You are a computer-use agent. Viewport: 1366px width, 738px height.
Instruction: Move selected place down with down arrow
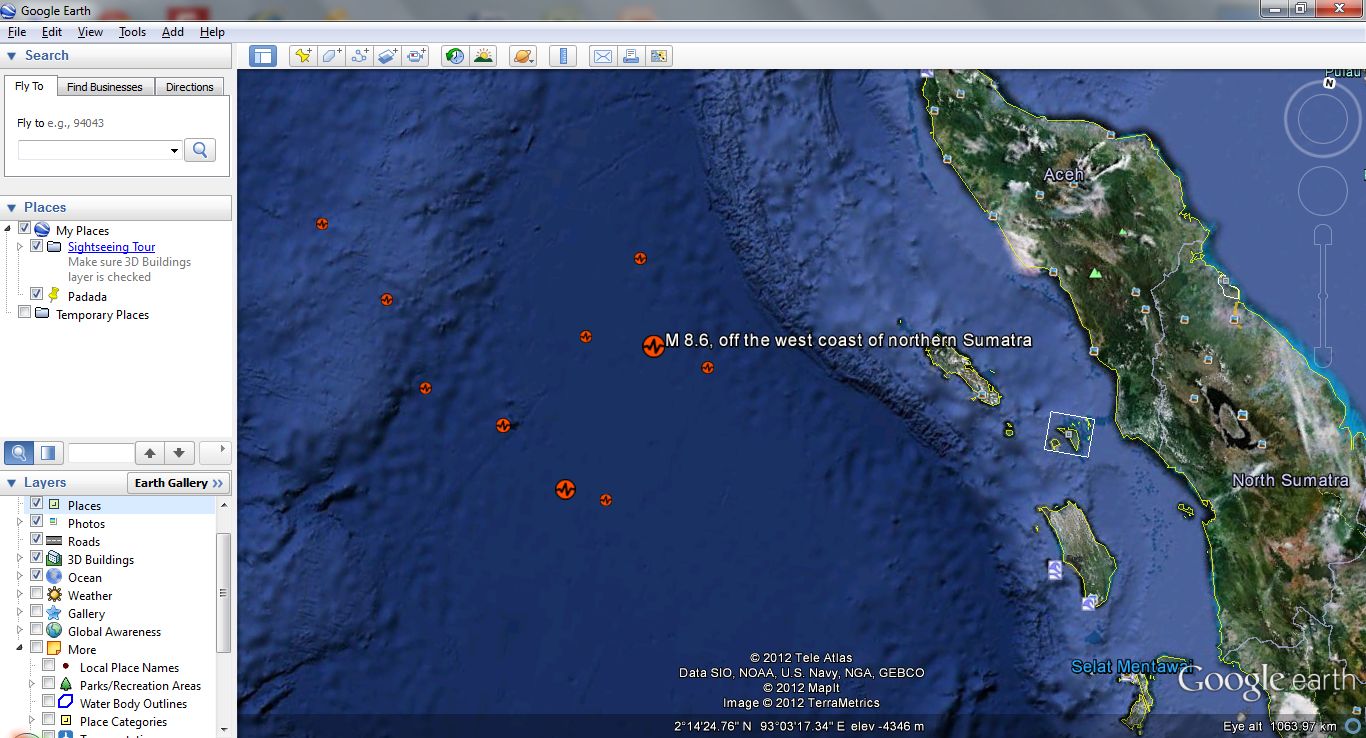pyautogui.click(x=178, y=453)
